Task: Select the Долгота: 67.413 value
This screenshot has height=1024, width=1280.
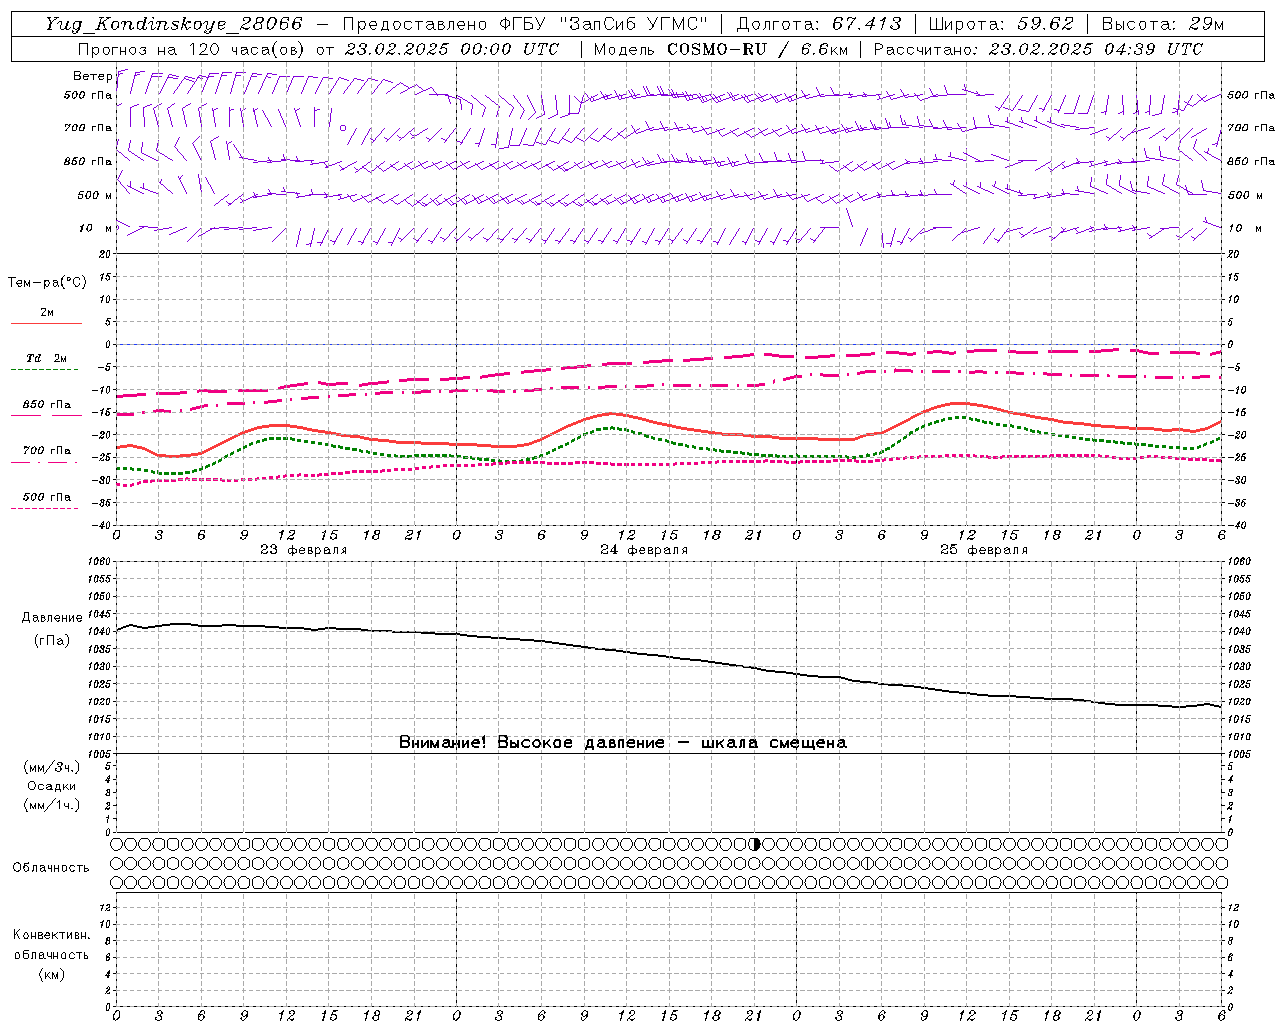Action: tap(819, 24)
